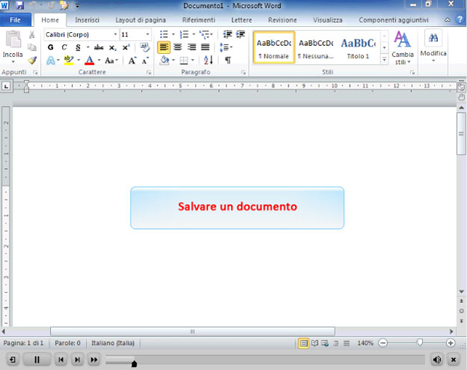467x370 pixels.
Task: Toggle superscript formatting
Action: 126,47
